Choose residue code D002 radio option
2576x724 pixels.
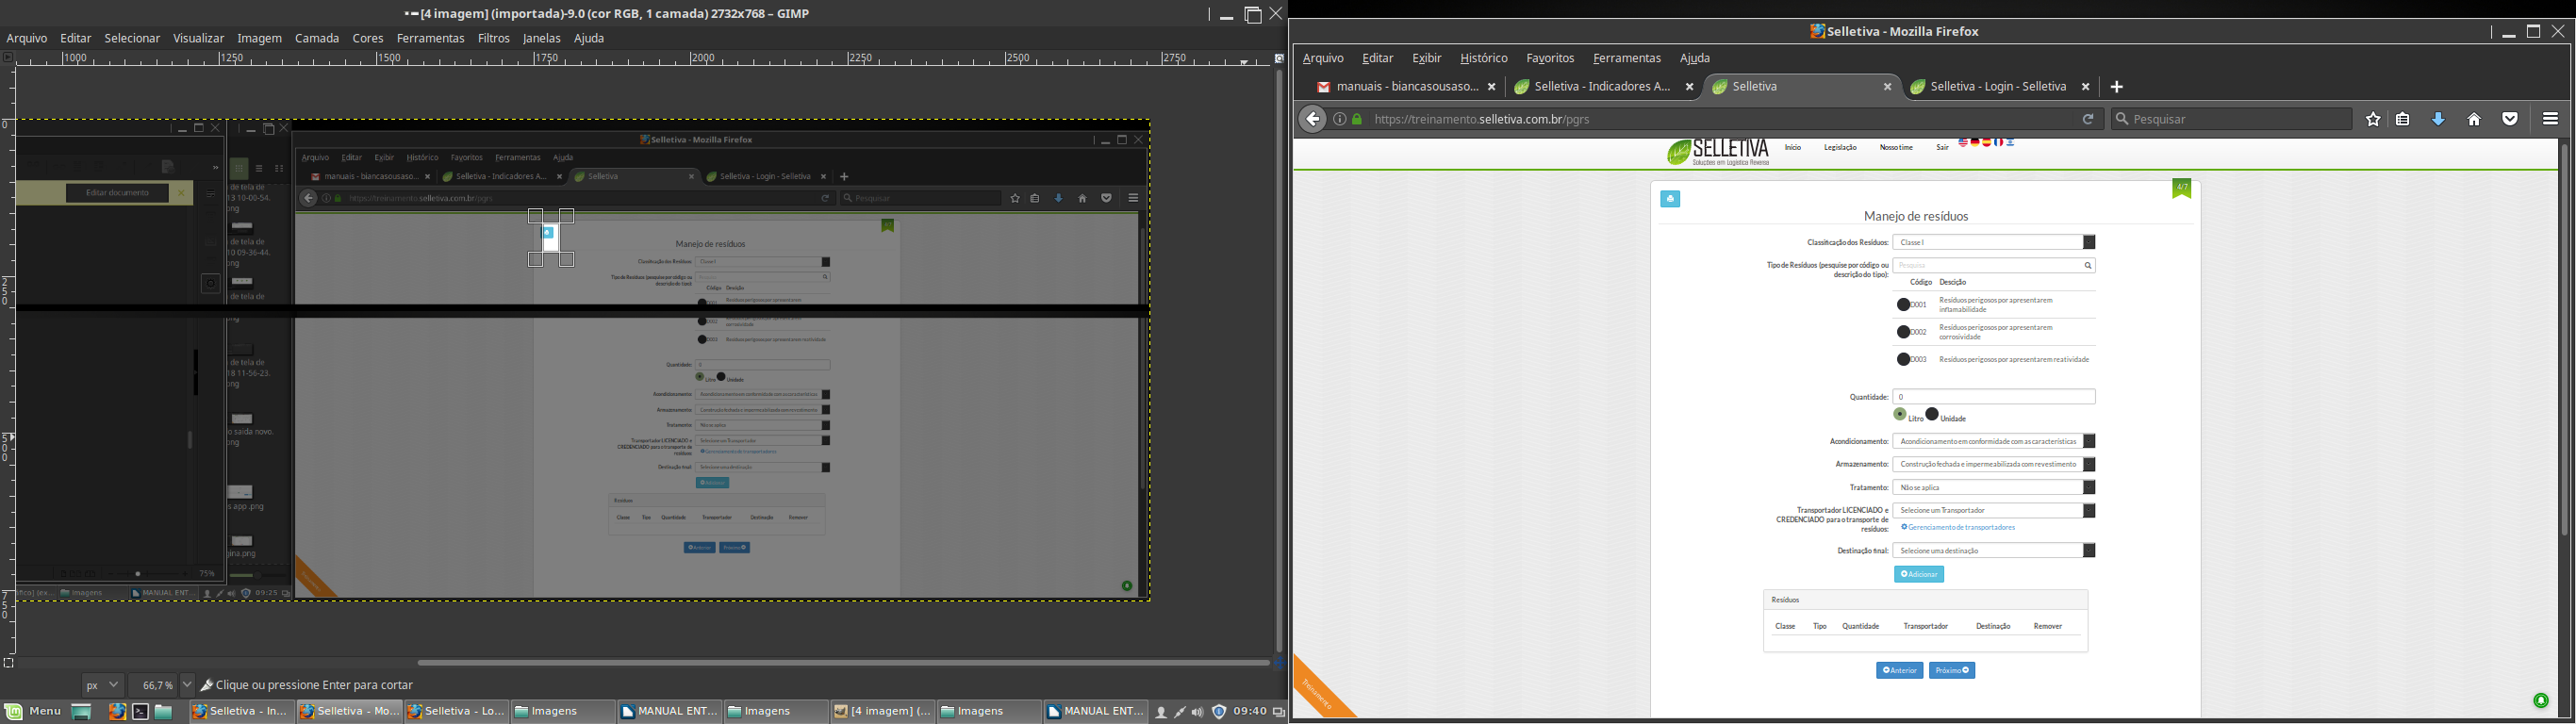(x=1904, y=332)
